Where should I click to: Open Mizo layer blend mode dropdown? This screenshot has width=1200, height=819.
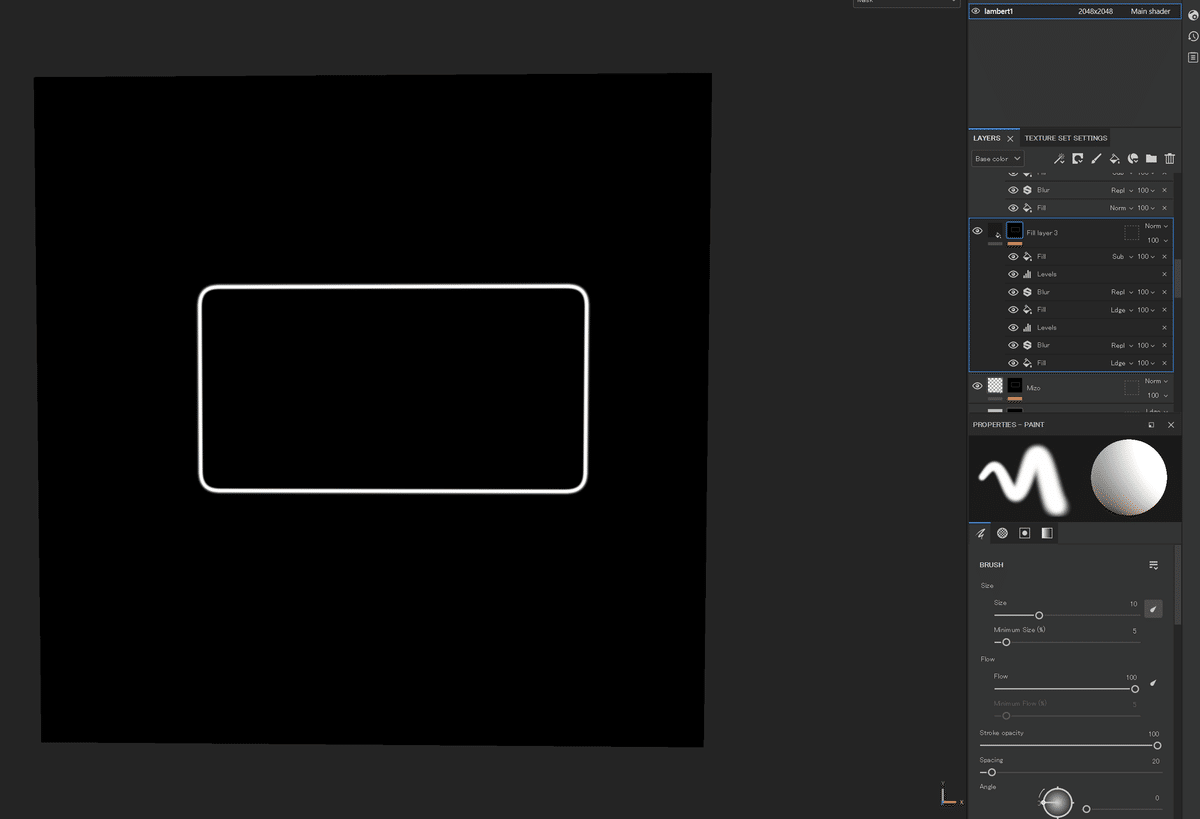(1156, 381)
